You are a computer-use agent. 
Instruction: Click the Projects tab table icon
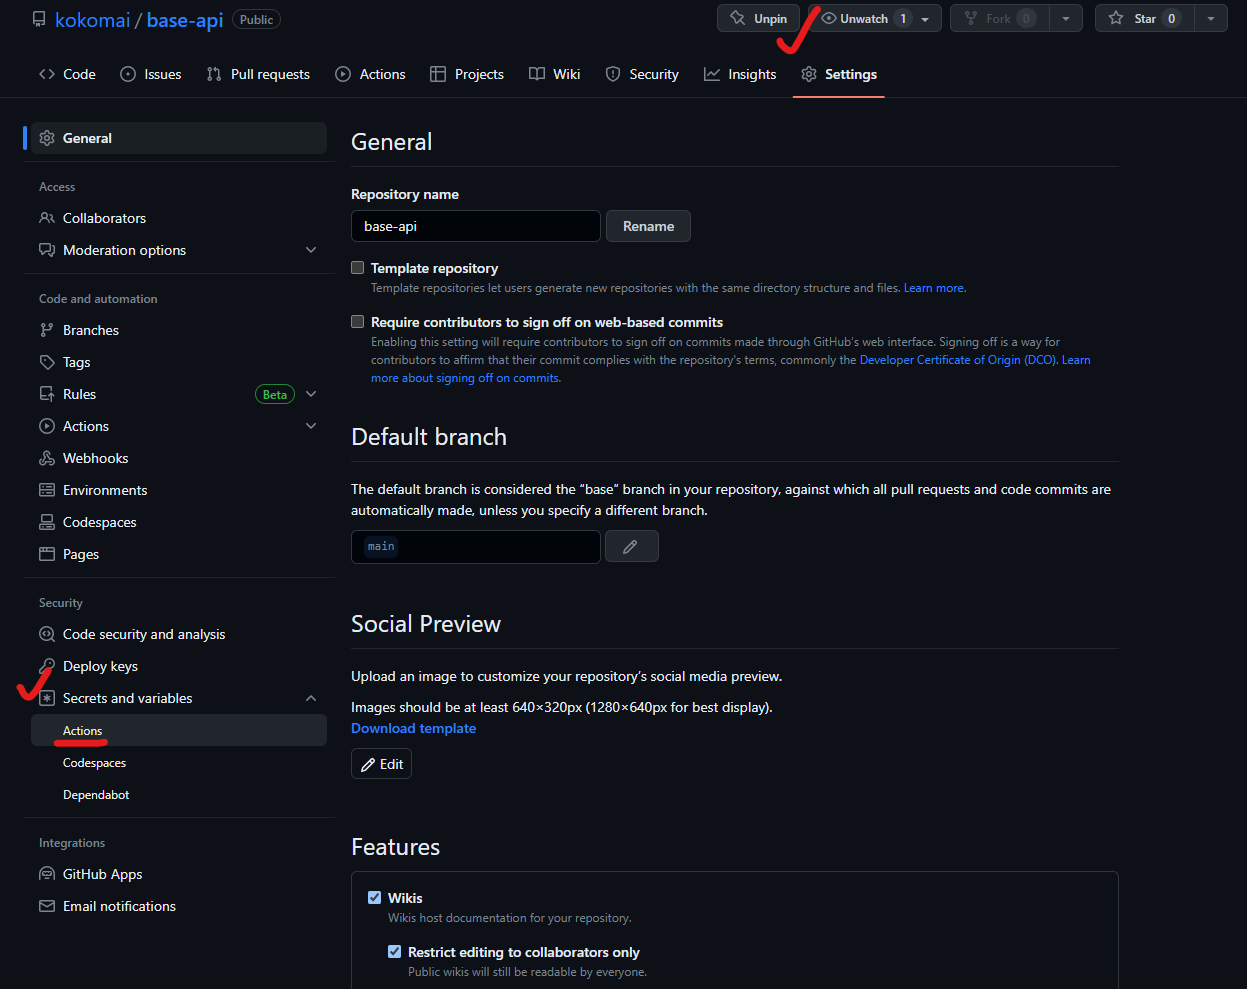click(x=438, y=74)
